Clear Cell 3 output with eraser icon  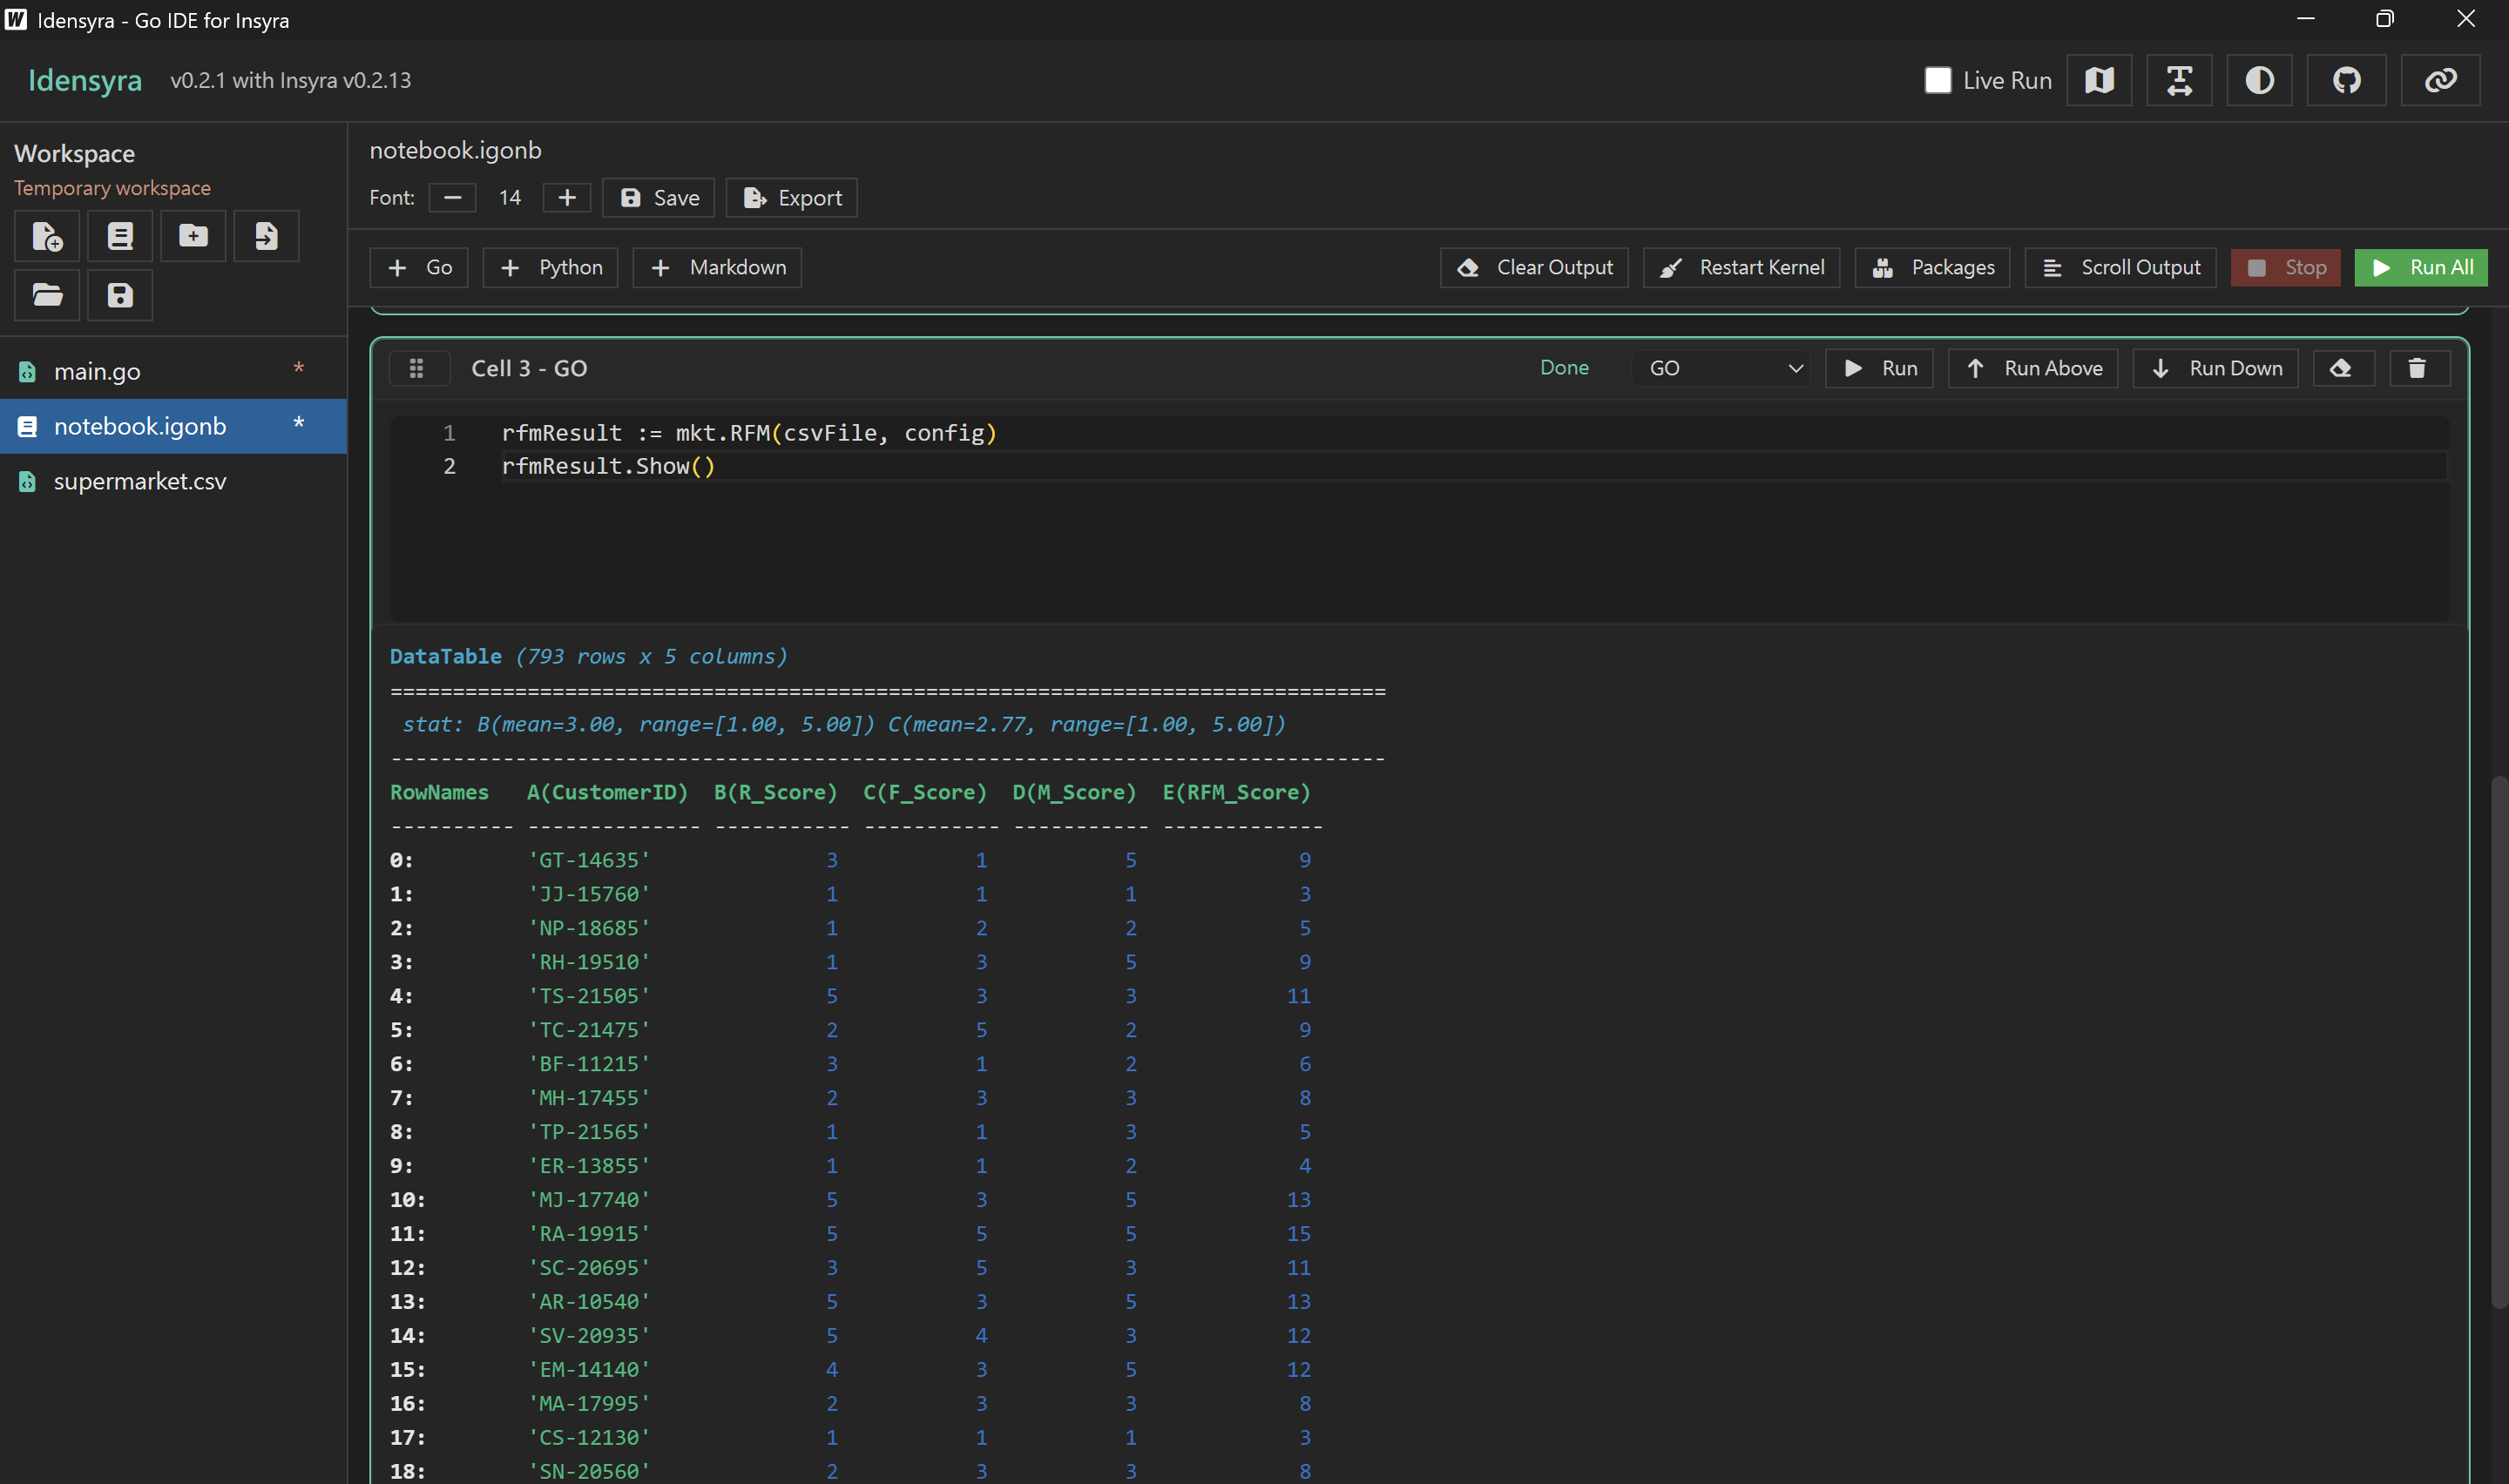(x=2341, y=368)
